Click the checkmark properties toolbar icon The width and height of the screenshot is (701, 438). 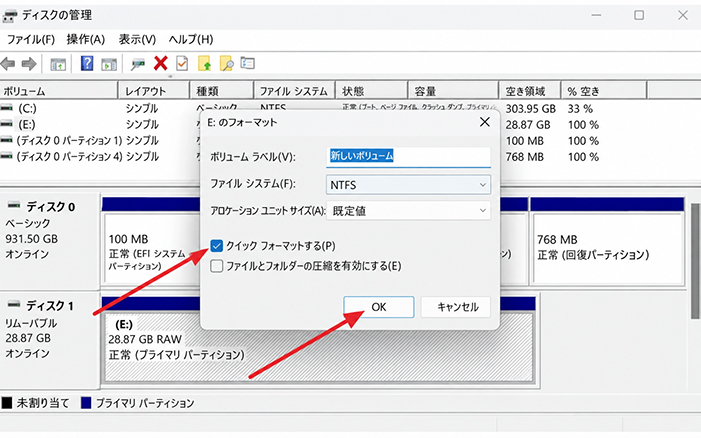[182, 63]
